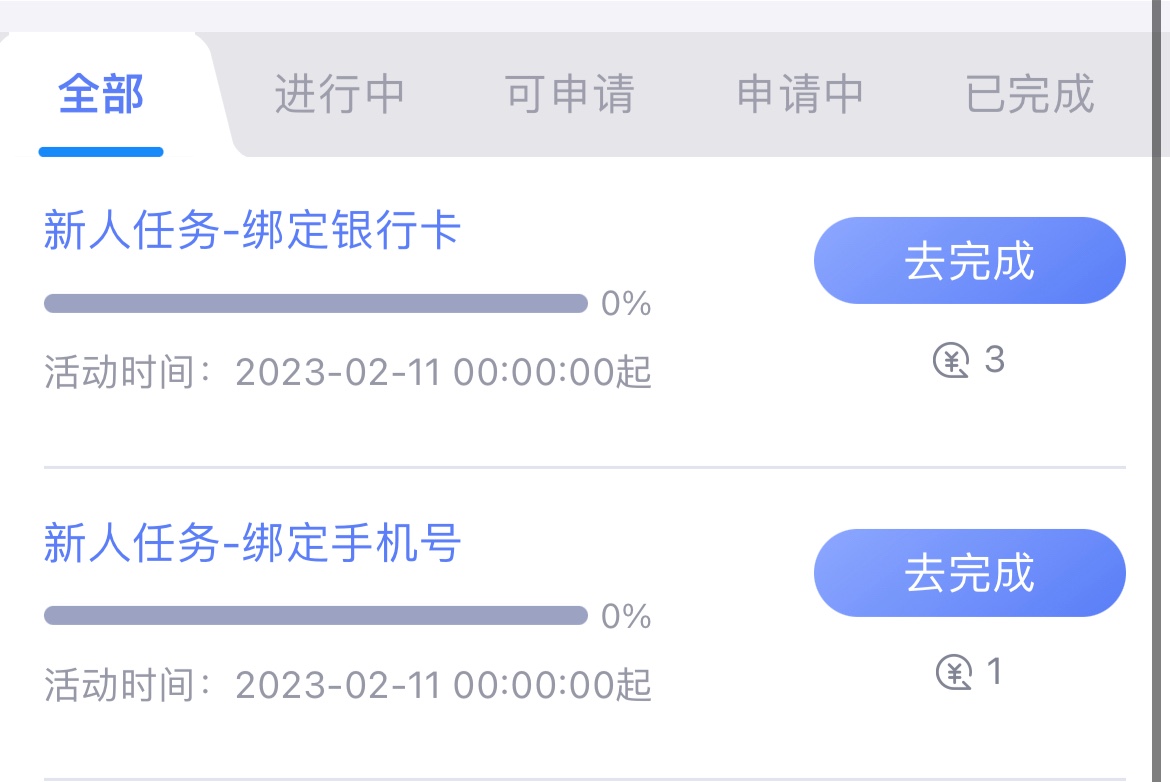Image resolution: width=1170 pixels, height=782 pixels.
Task: Open the 新人任务-绑定手机号 task title
Action: [x=252, y=544]
